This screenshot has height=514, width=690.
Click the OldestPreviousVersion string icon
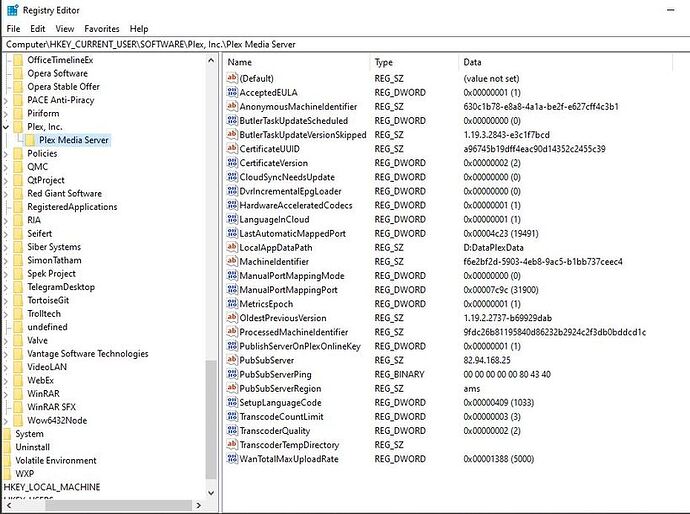coord(232,318)
